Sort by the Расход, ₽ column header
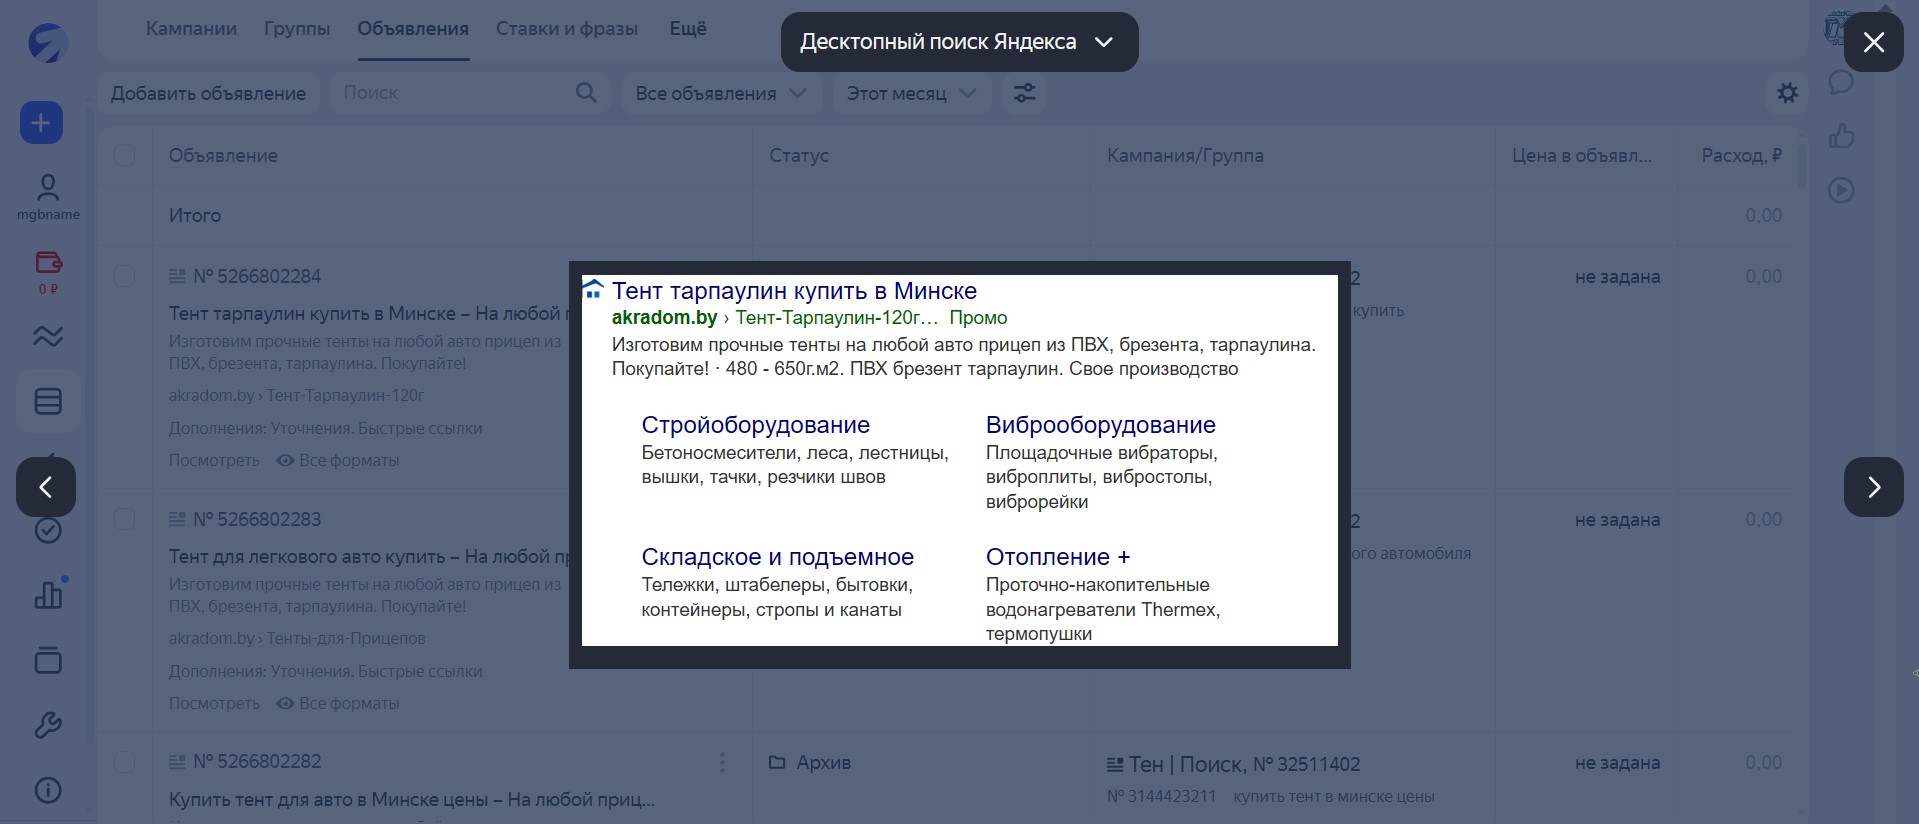Image resolution: width=1919 pixels, height=824 pixels. click(1741, 155)
